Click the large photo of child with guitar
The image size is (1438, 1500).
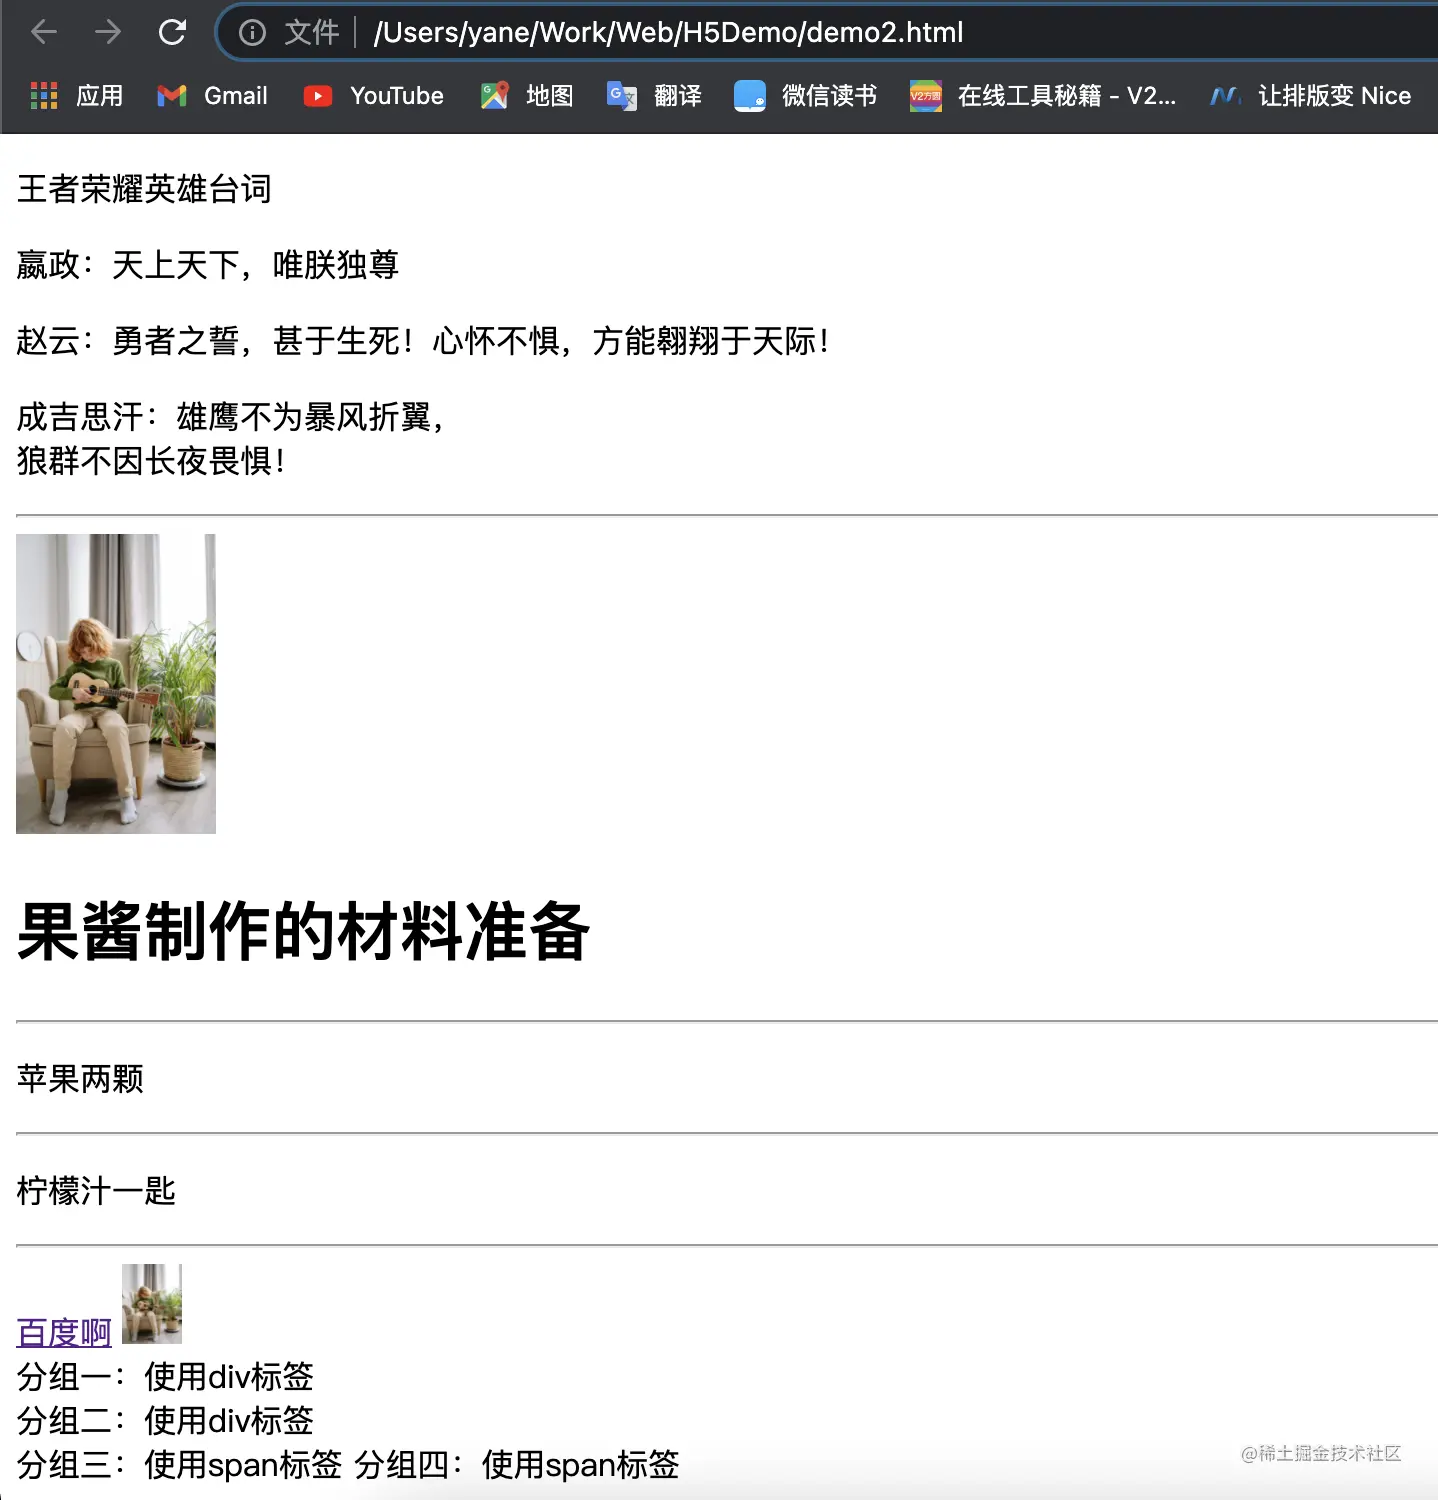point(116,684)
